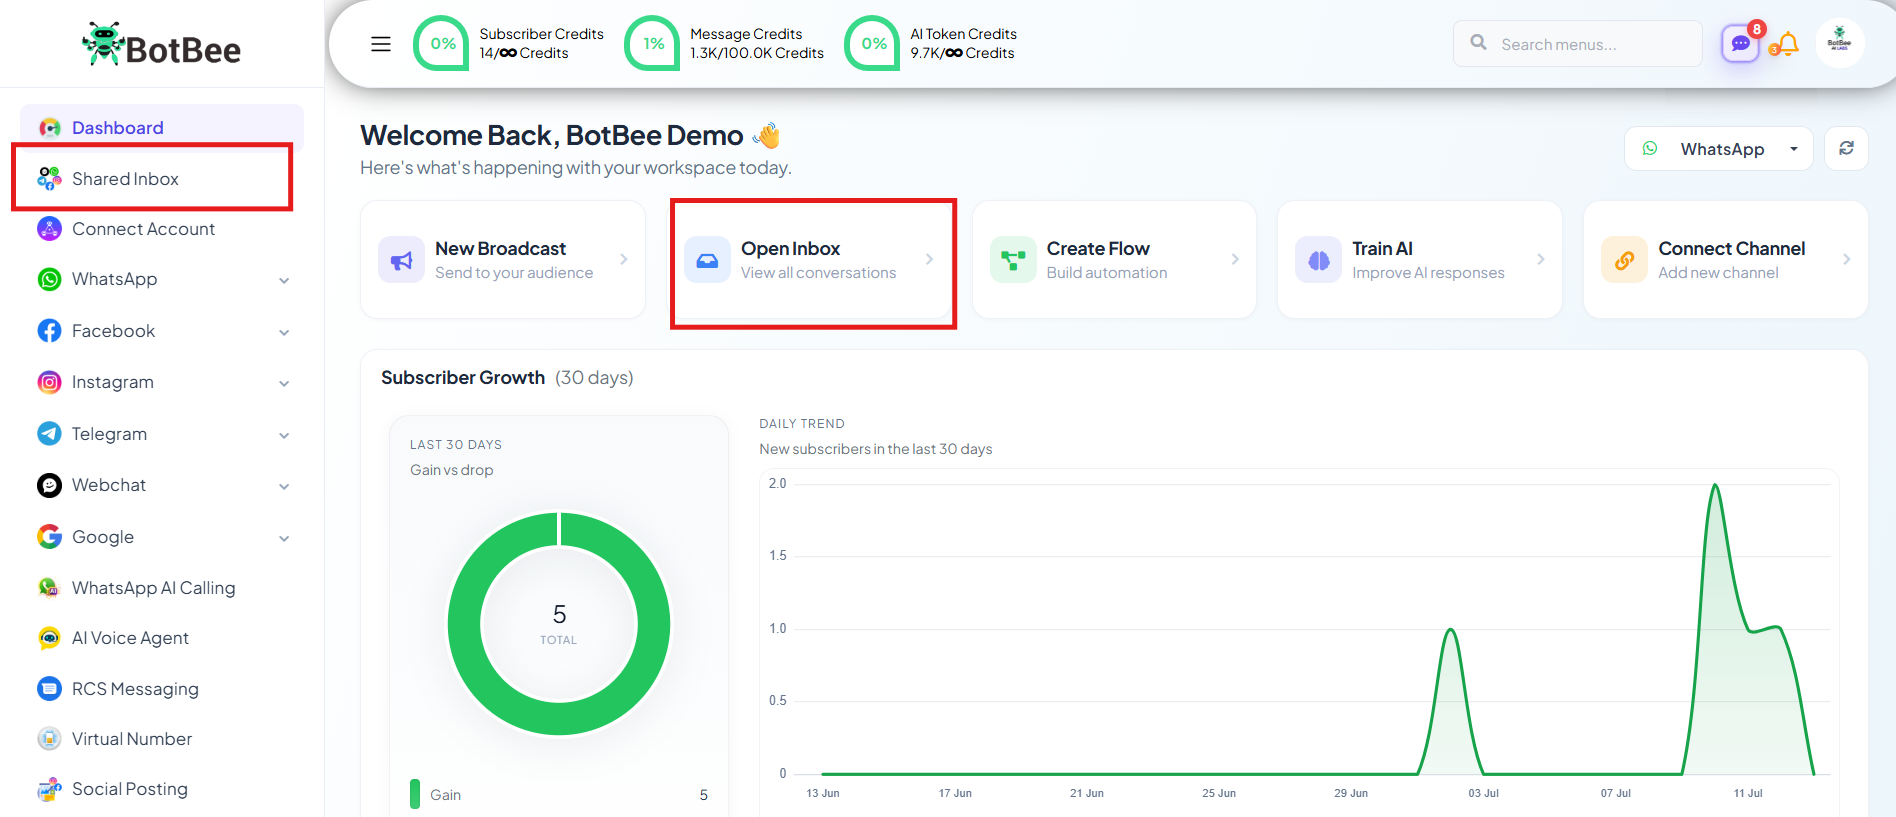Screen dimensions: 1896x817
Task: Open the chat messages icon with badge
Action: pos(1741,44)
